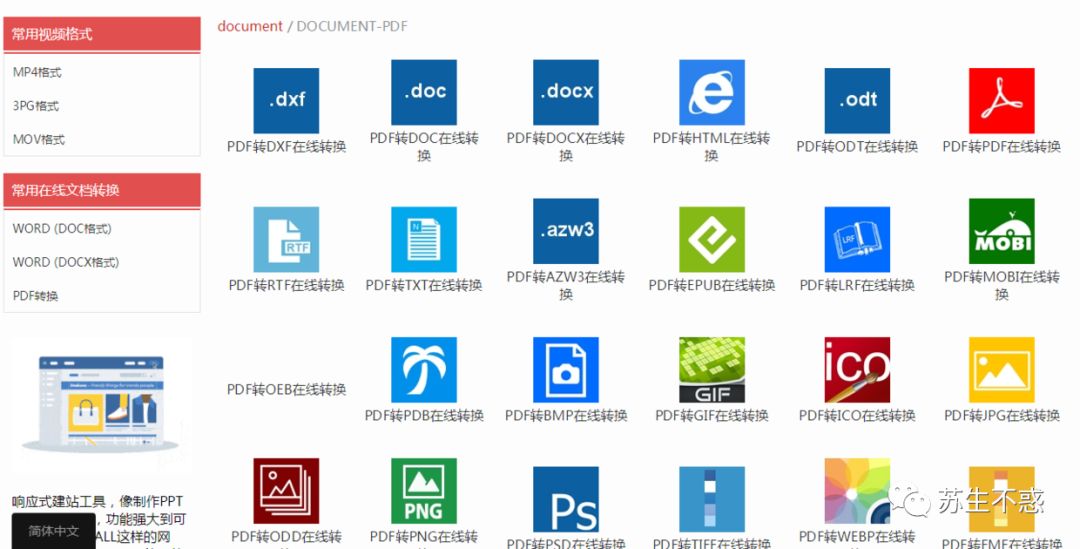
Task: Open the Photoshop PSD icon
Action: (565, 499)
